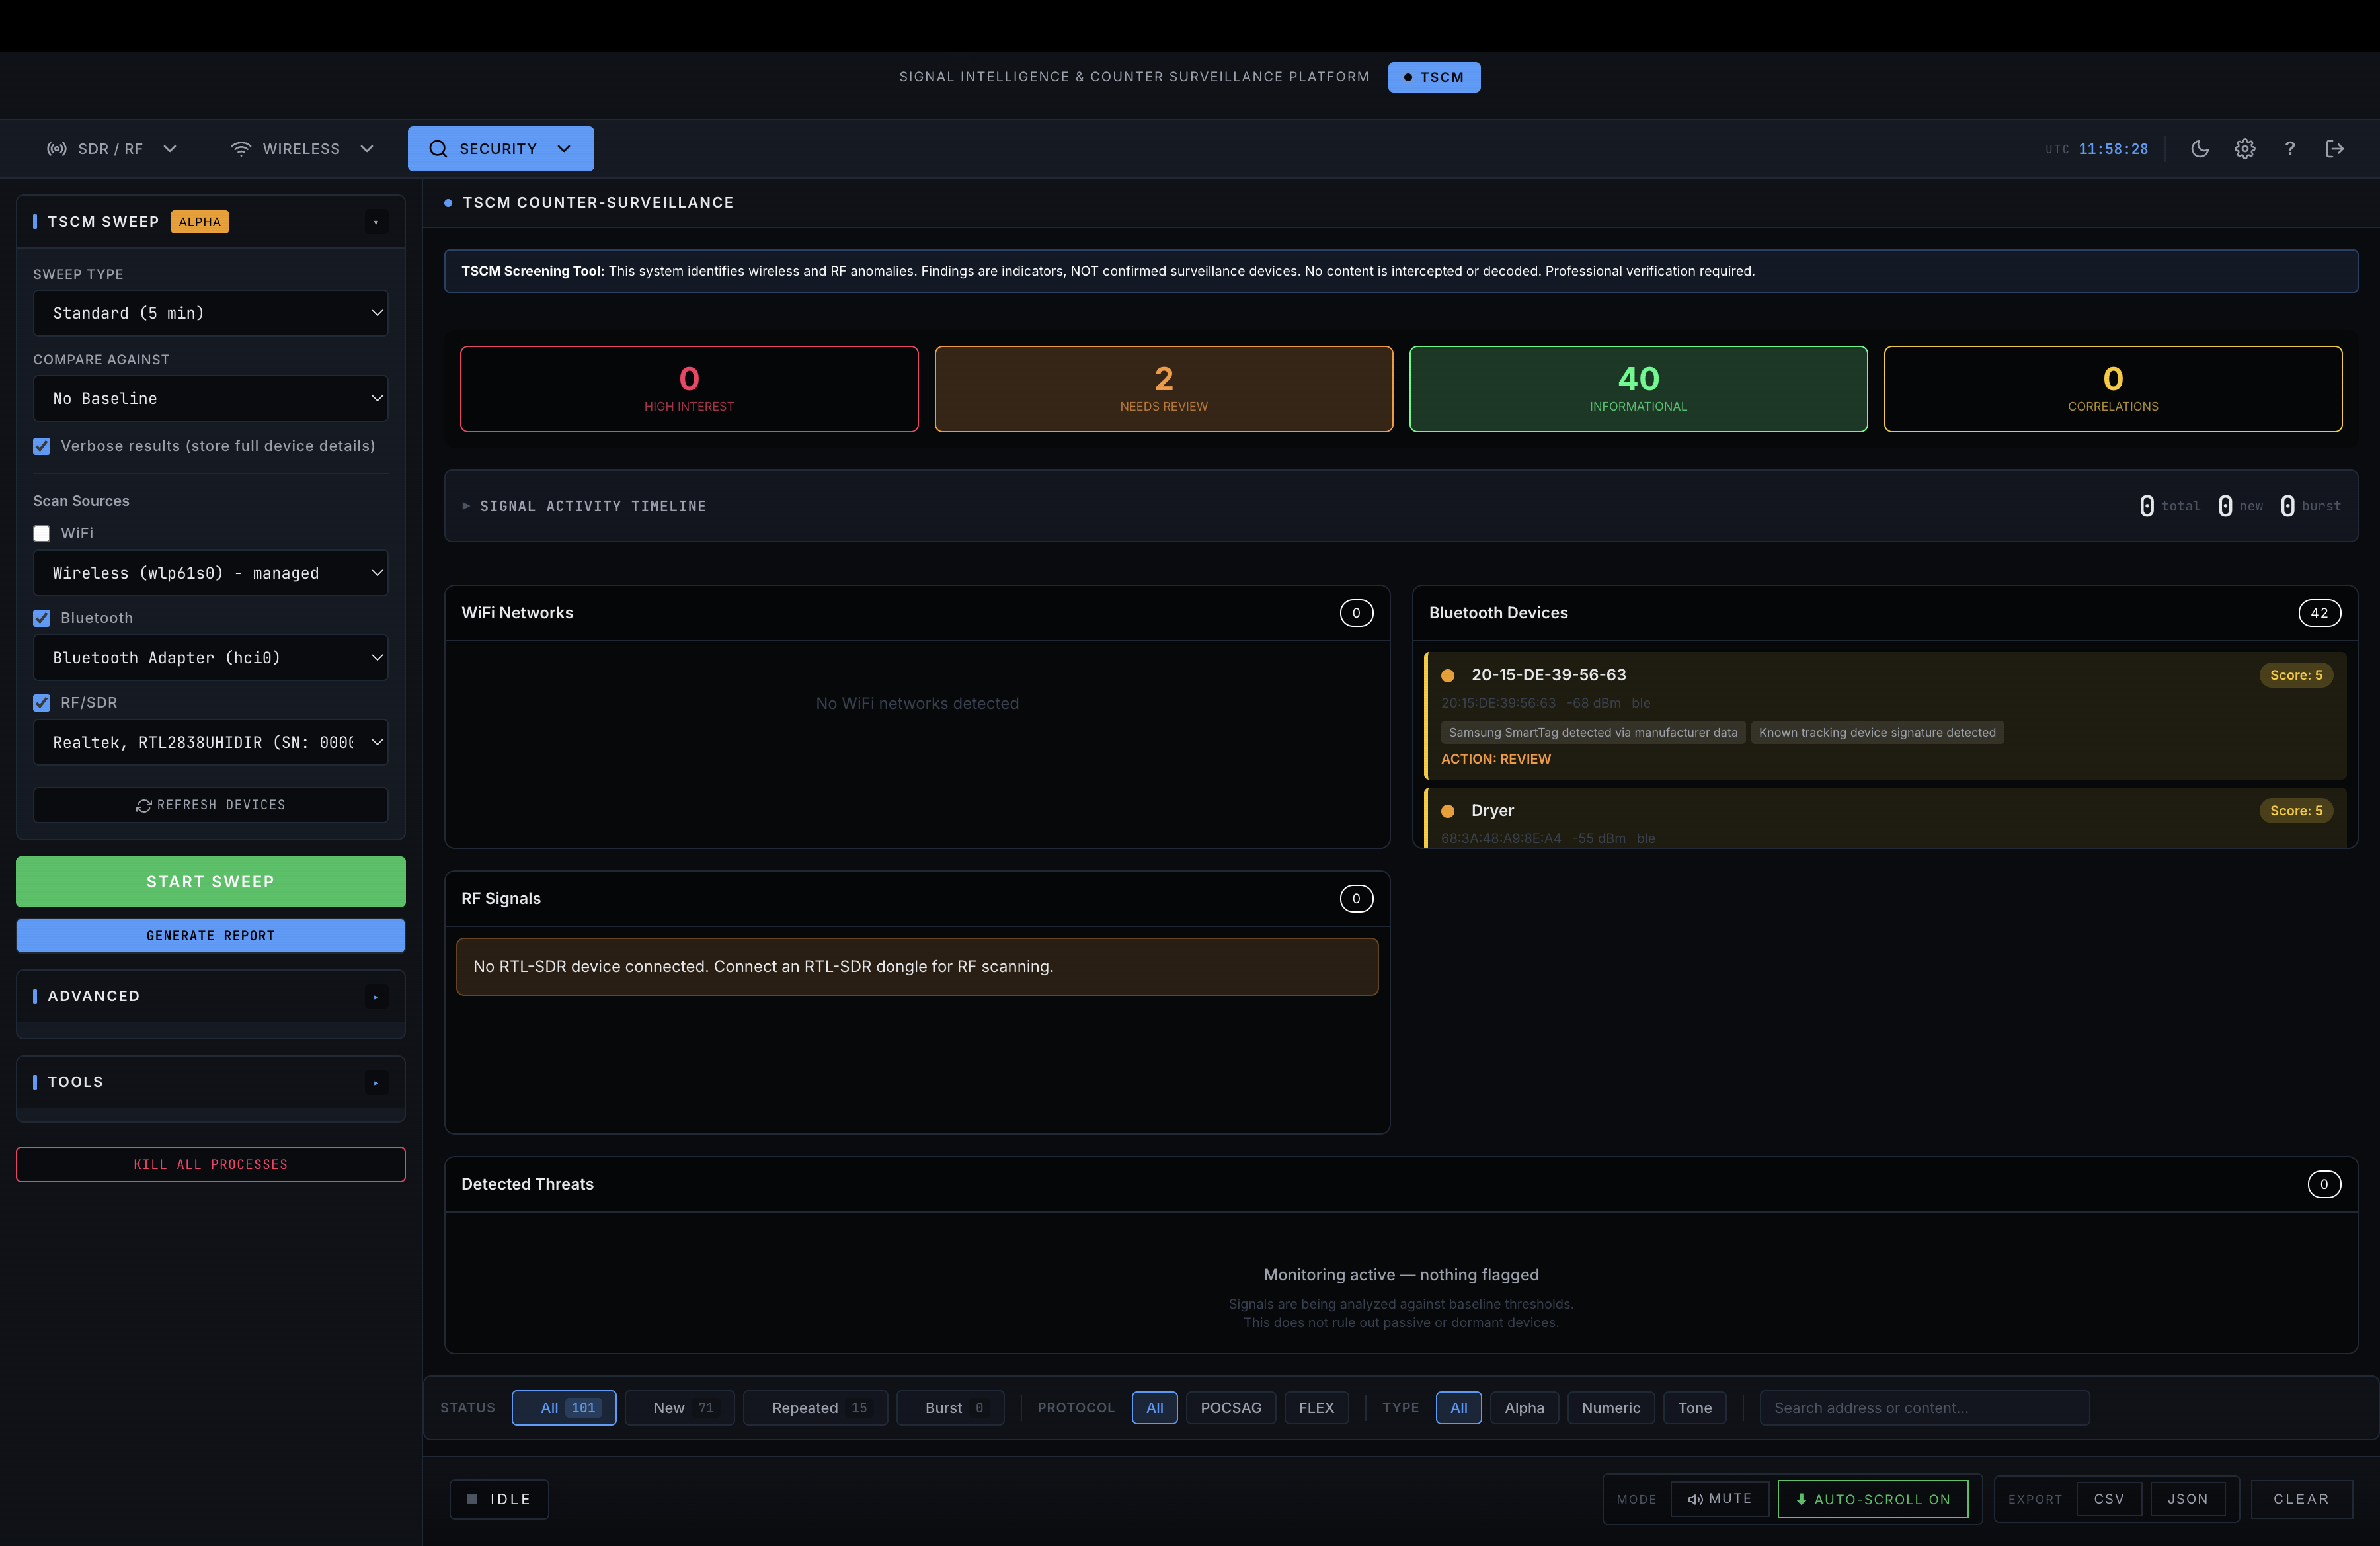2380x1546 pixels.
Task: Click the logout exit icon
Action: [x=2334, y=149]
